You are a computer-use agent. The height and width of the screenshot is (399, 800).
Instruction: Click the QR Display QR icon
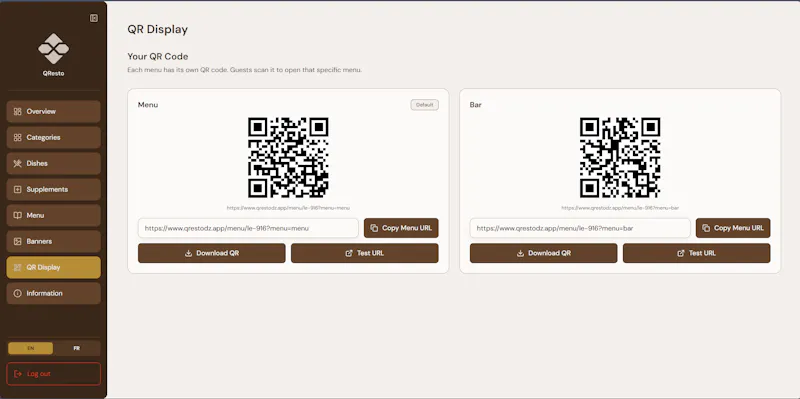click(x=17, y=267)
